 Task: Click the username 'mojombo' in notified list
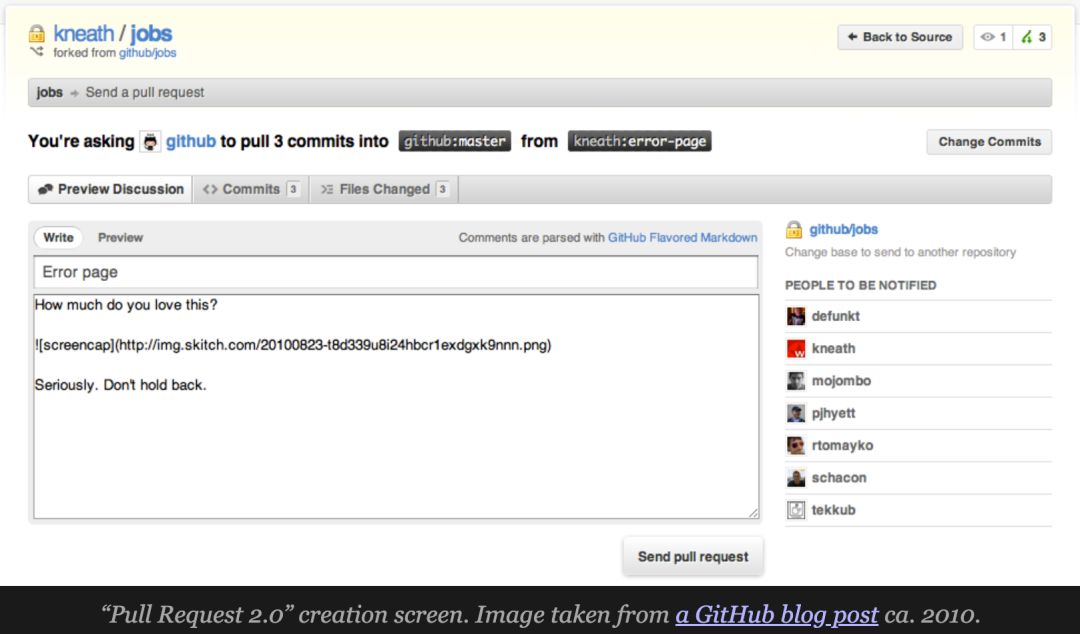(841, 381)
